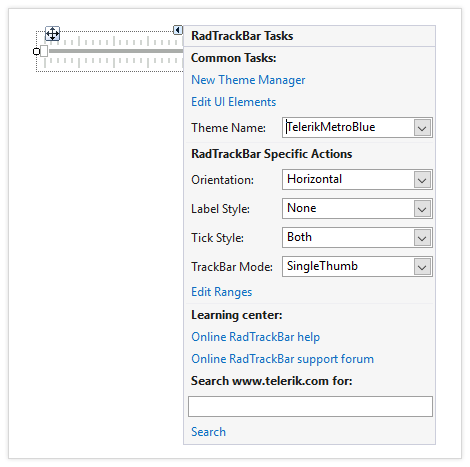
Task: Click the Search www.telerik.com for heading
Action: [x=271, y=381]
